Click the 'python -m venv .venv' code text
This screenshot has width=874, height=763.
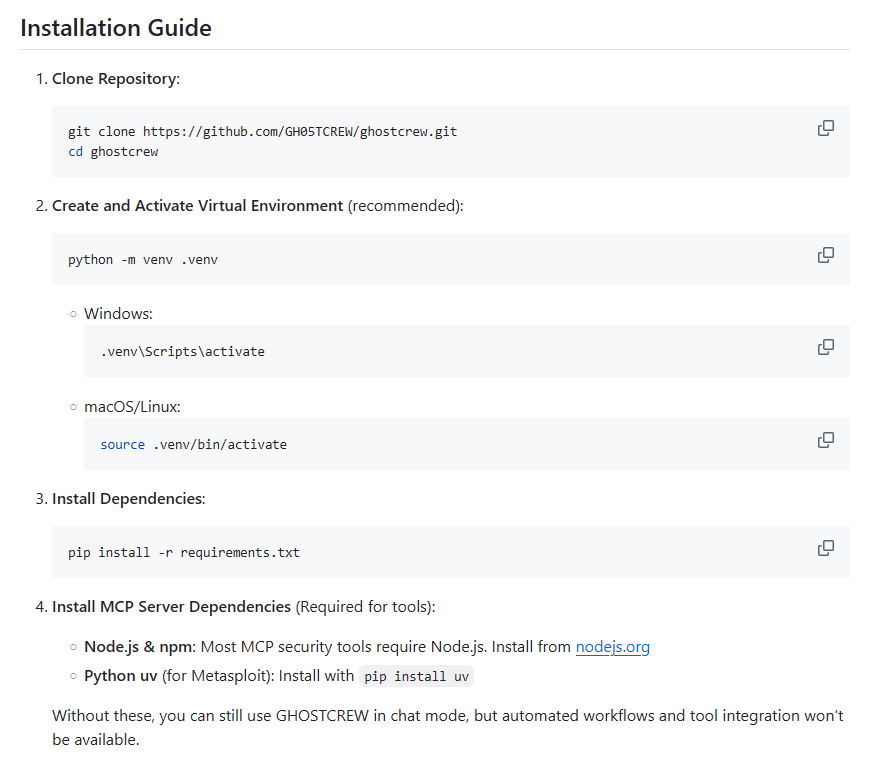coord(143,260)
